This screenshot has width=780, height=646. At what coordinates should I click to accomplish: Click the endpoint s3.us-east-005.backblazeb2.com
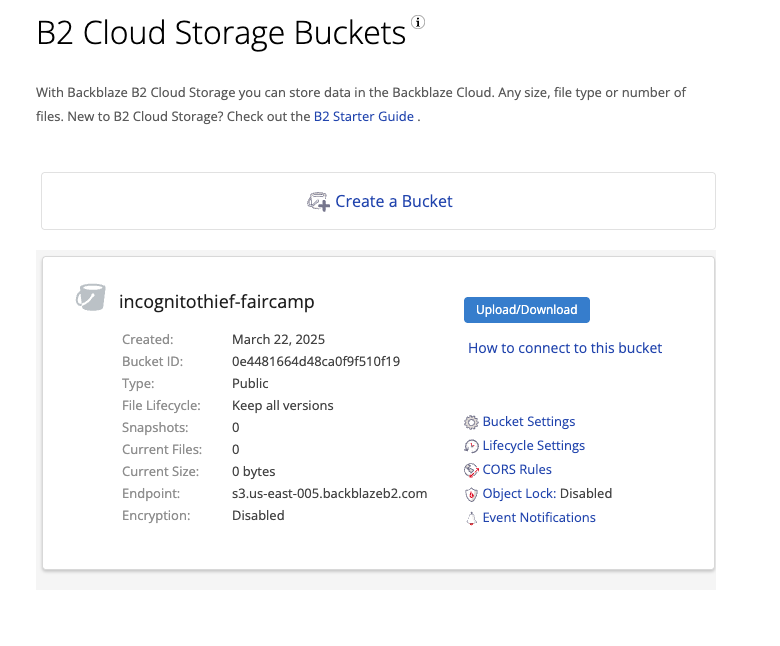click(x=329, y=494)
